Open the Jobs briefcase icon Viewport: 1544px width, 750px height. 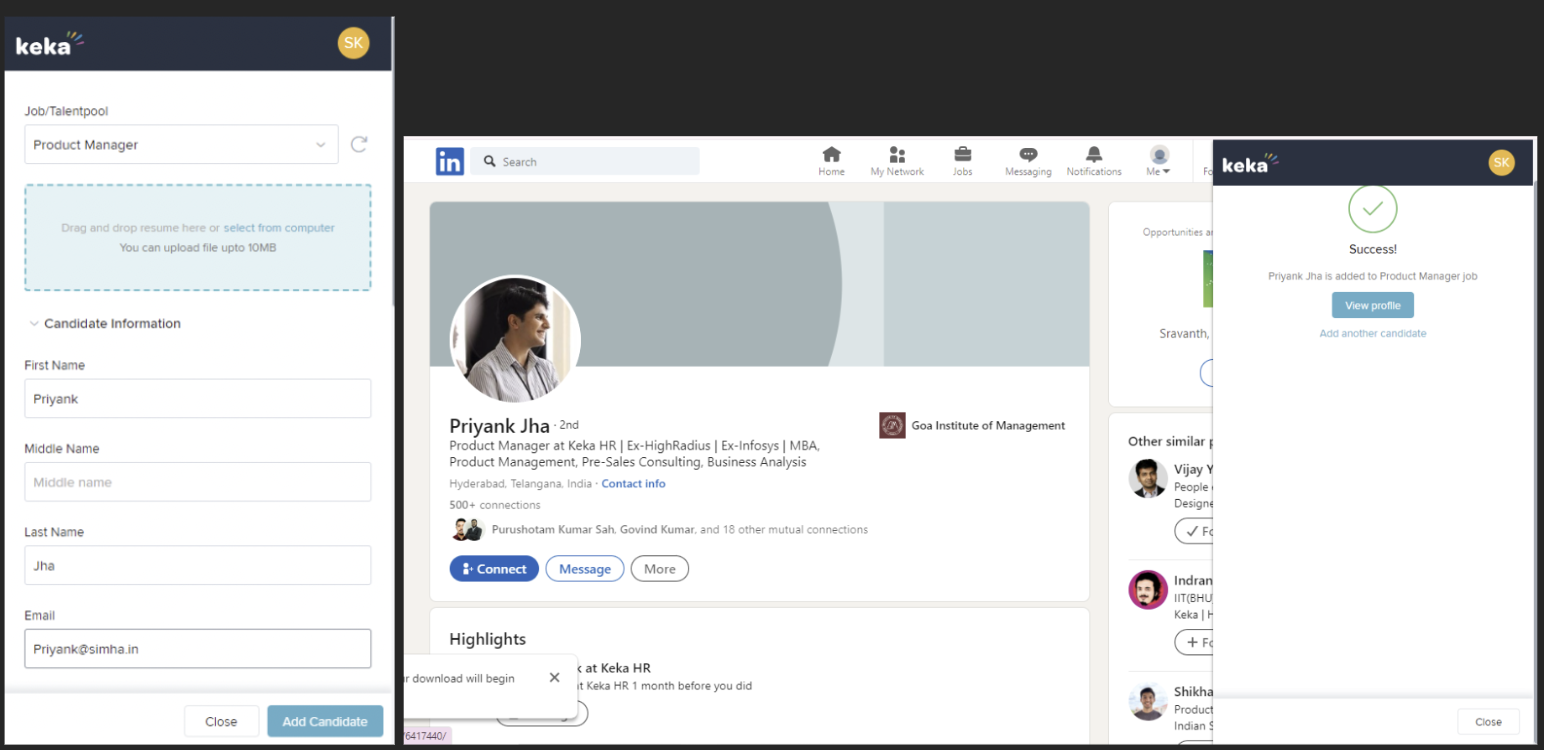[962, 155]
